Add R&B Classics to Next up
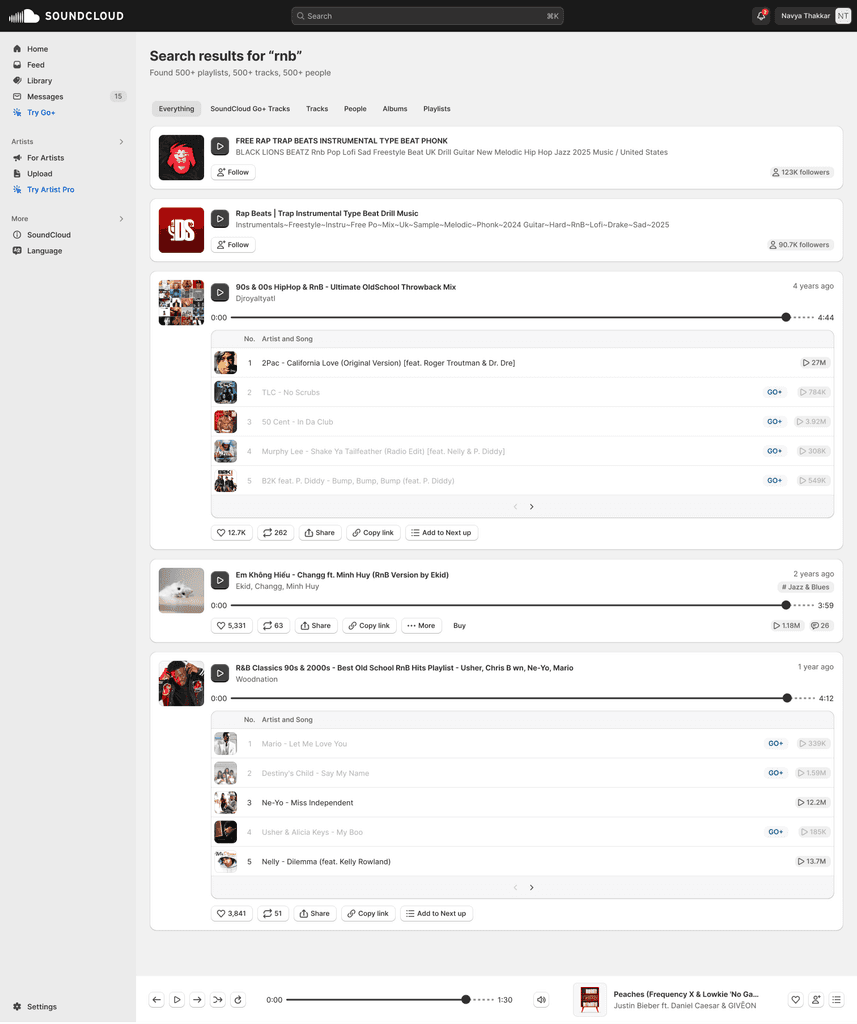Screen dimensions: 857x1024 coord(436,914)
